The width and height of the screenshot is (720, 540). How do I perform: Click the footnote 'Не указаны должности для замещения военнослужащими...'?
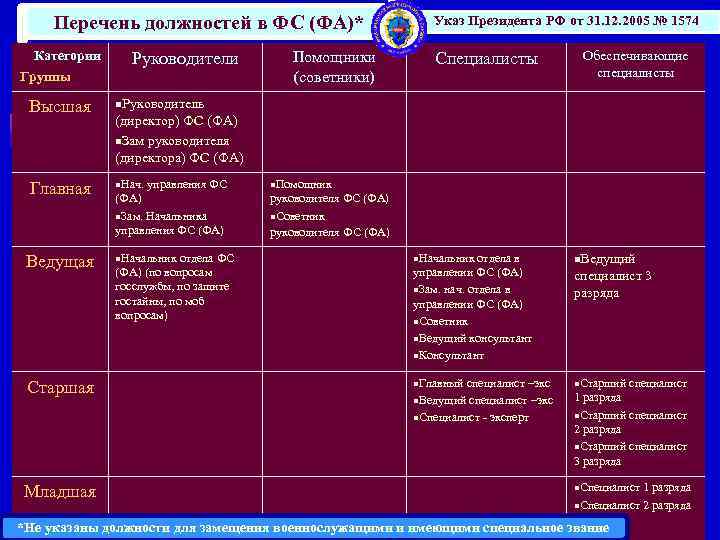pyautogui.click(x=314, y=528)
